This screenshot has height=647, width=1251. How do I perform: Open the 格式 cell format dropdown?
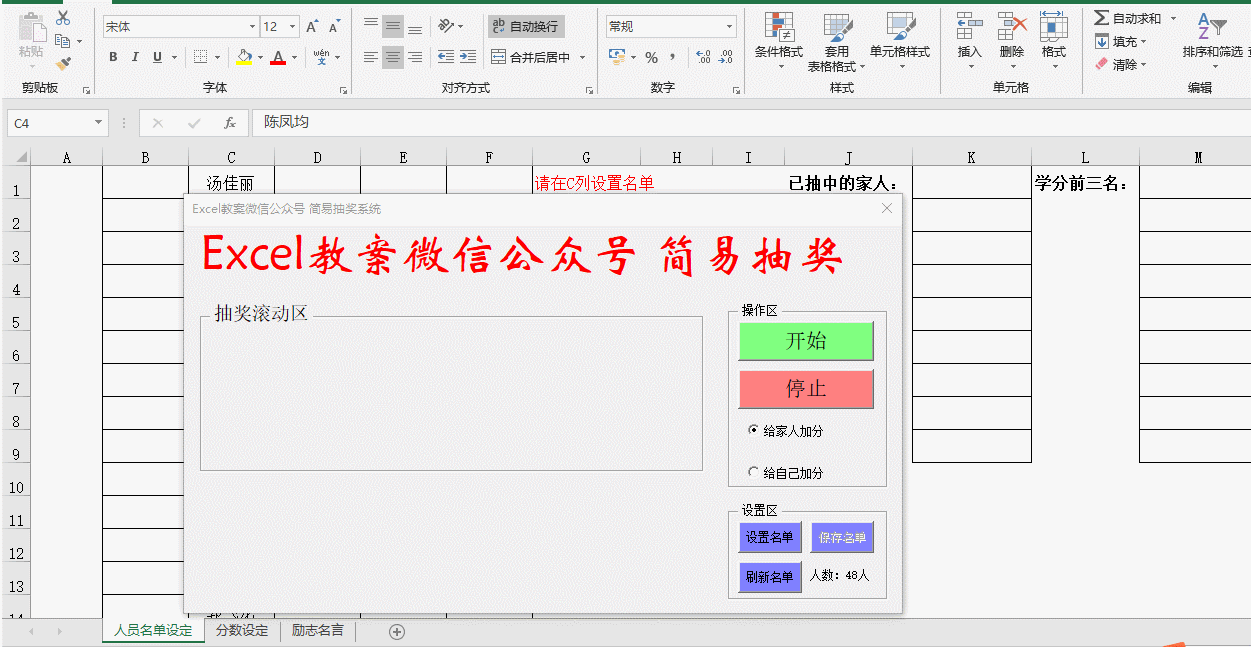1053,41
